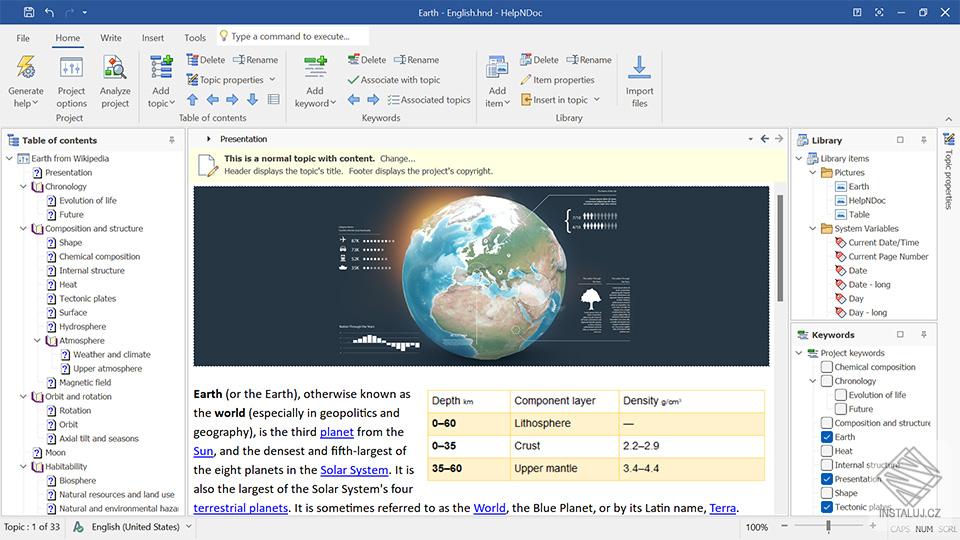Viewport: 960px width, 540px height.
Task: Click the Change... link in topic banner
Action: coord(397,158)
